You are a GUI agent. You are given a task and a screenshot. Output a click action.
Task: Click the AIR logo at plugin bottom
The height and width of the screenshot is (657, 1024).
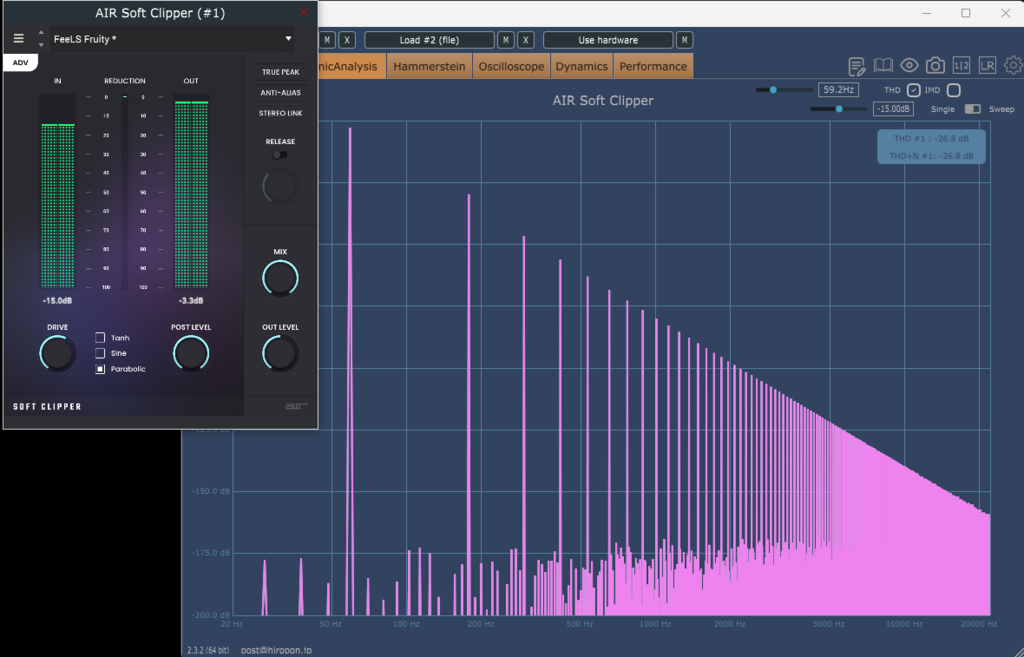[x=296, y=406]
